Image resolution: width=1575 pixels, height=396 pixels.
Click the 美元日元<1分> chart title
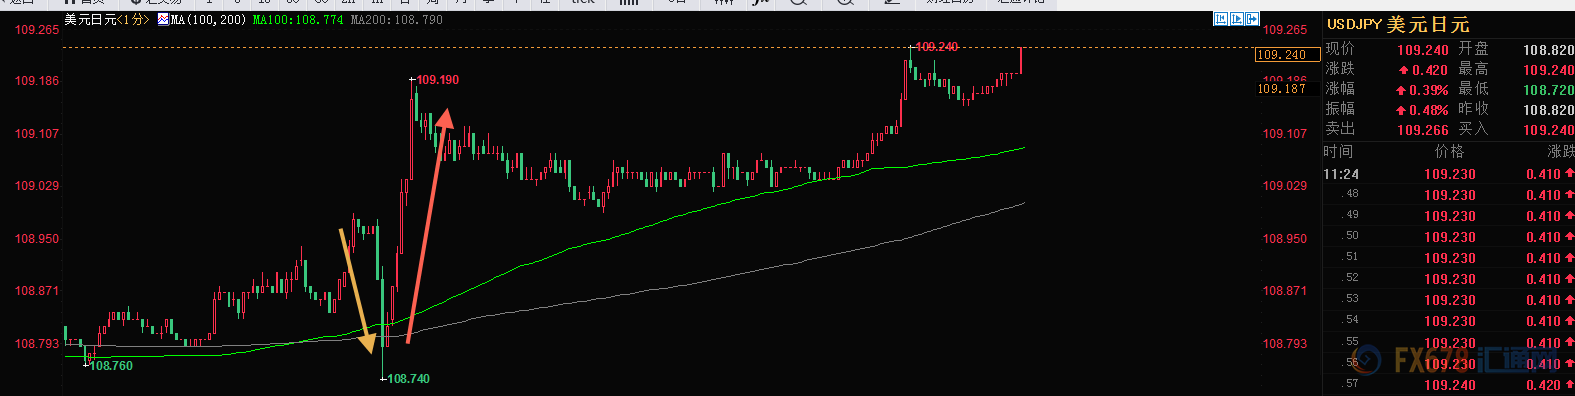pyautogui.click(x=107, y=19)
